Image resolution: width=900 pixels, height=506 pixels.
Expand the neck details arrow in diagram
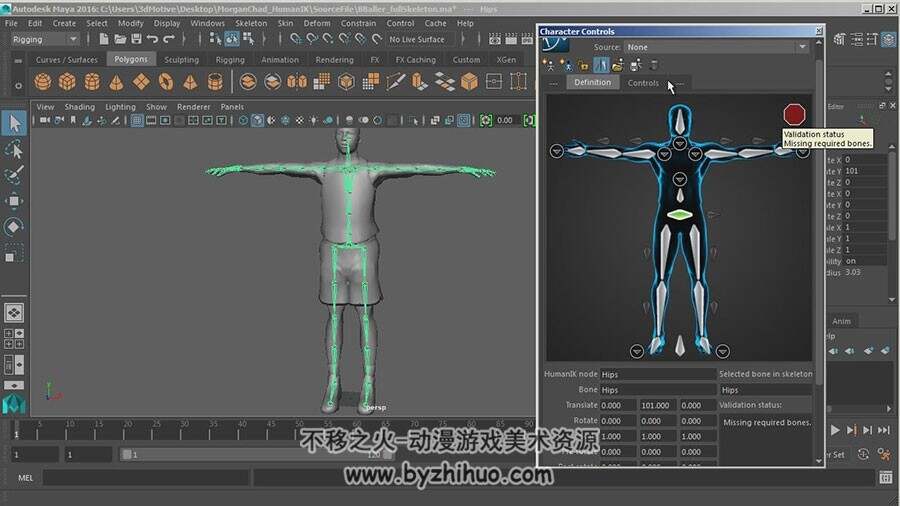(x=680, y=143)
